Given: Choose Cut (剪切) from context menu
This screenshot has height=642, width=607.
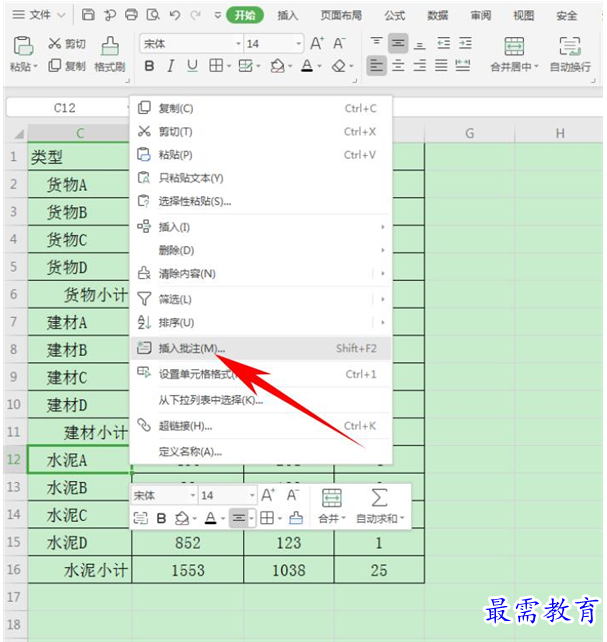Looking at the screenshot, I should 261,131.
